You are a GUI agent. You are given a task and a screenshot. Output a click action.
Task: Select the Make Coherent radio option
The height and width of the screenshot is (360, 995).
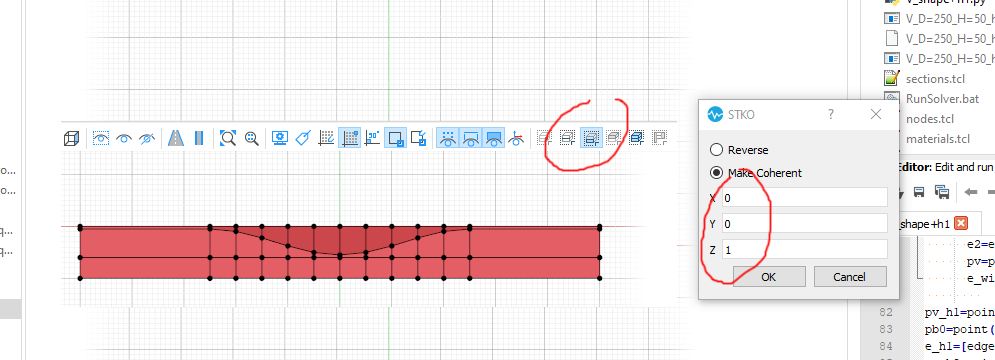tap(756, 173)
